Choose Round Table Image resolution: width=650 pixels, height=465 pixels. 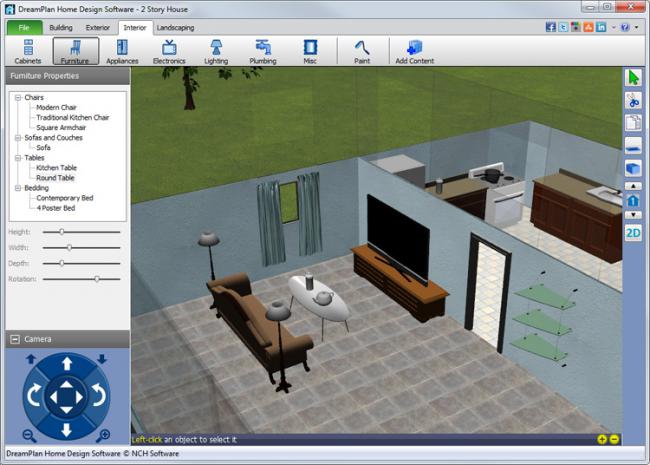point(55,178)
